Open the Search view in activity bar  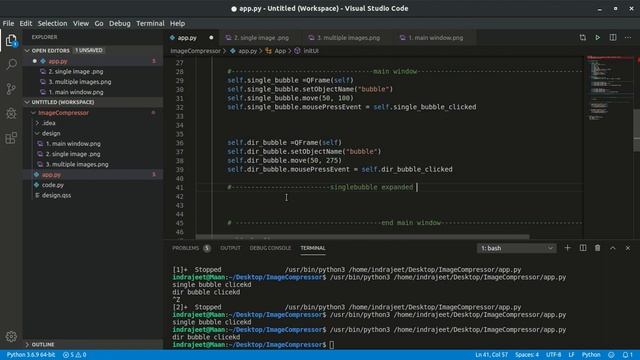tap(11, 64)
